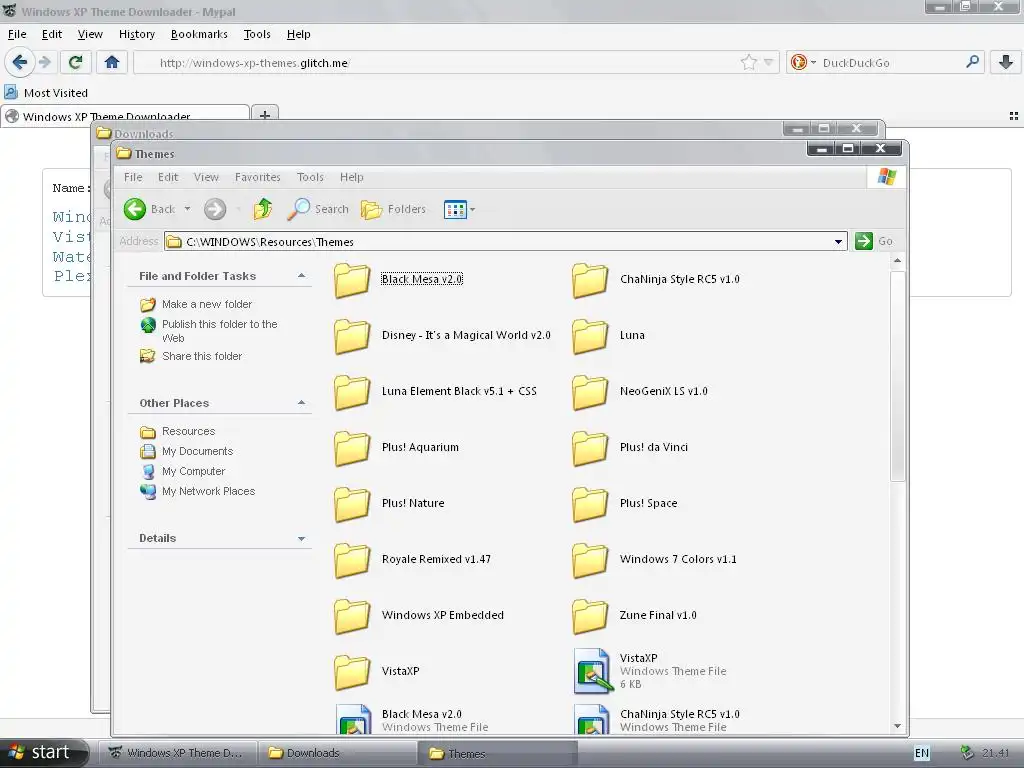This screenshot has width=1024, height=768.
Task: Open the Mypal downloads arrow button
Action: click(x=1006, y=63)
